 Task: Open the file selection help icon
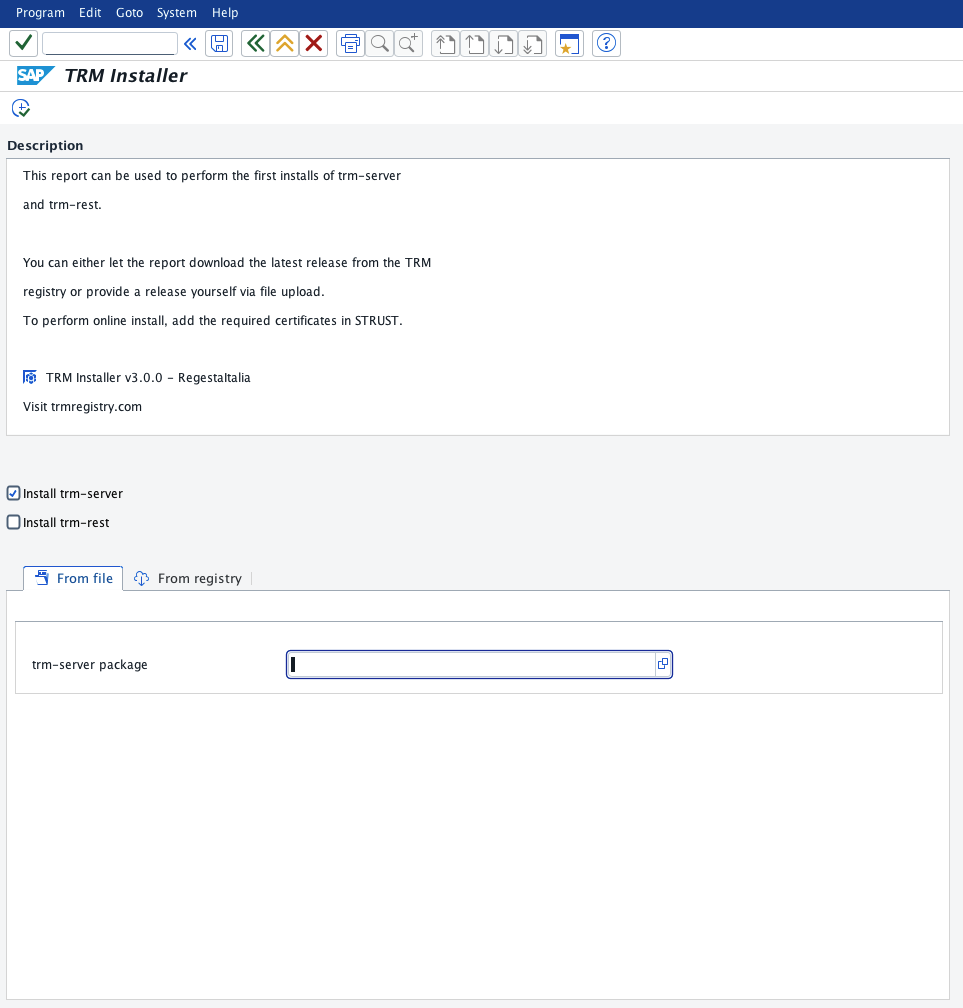663,664
